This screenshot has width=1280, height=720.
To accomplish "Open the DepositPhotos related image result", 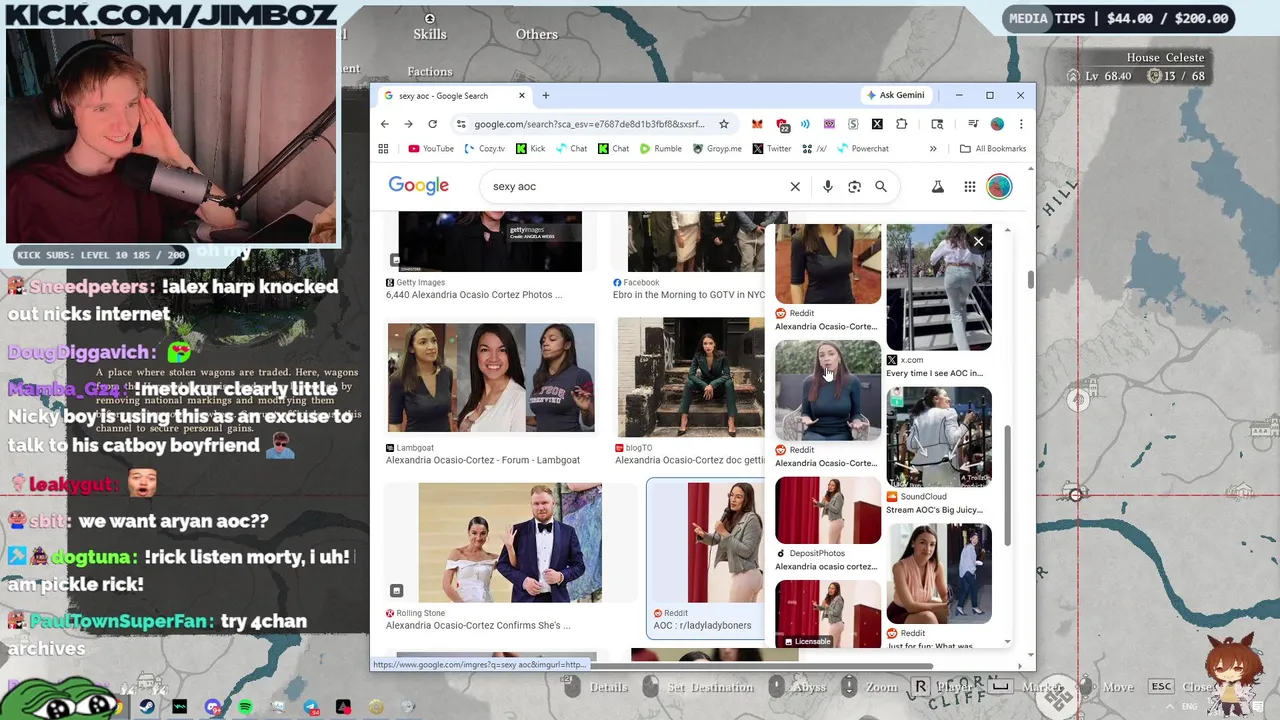I will pyautogui.click(x=828, y=510).
